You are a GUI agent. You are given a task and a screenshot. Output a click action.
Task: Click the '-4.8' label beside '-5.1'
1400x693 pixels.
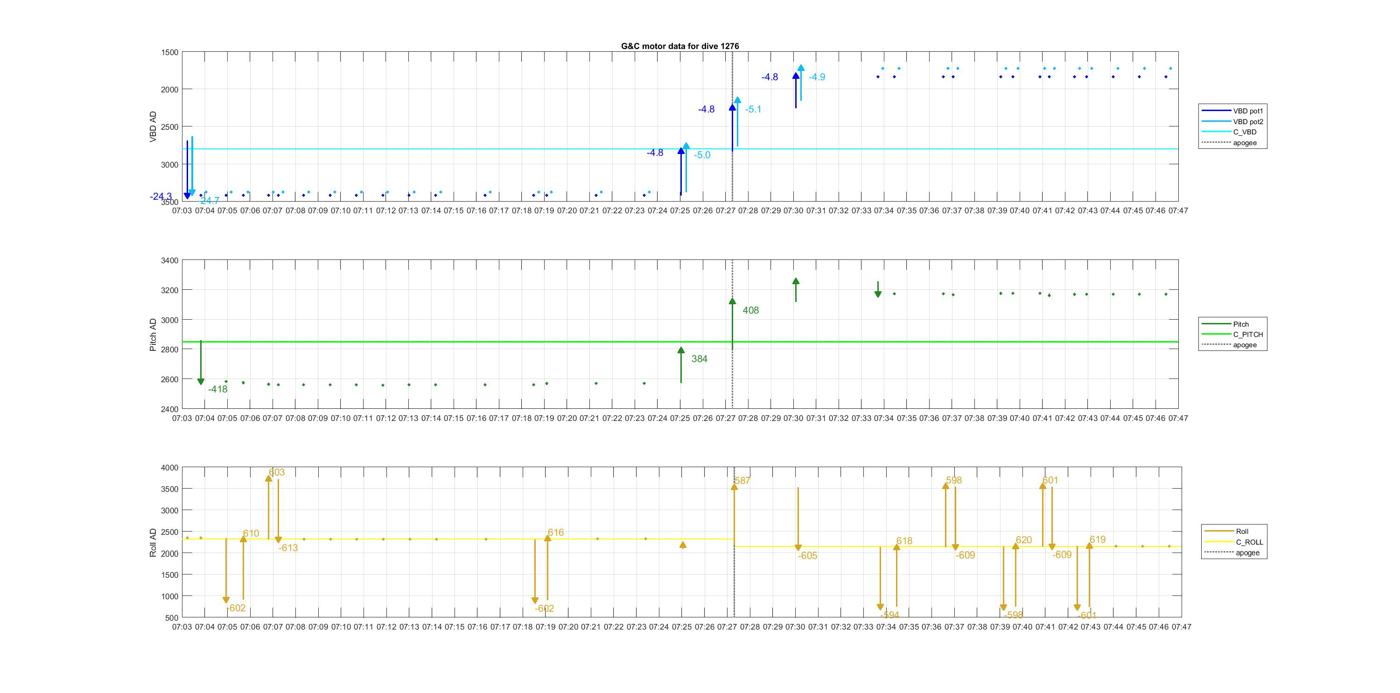click(706, 109)
